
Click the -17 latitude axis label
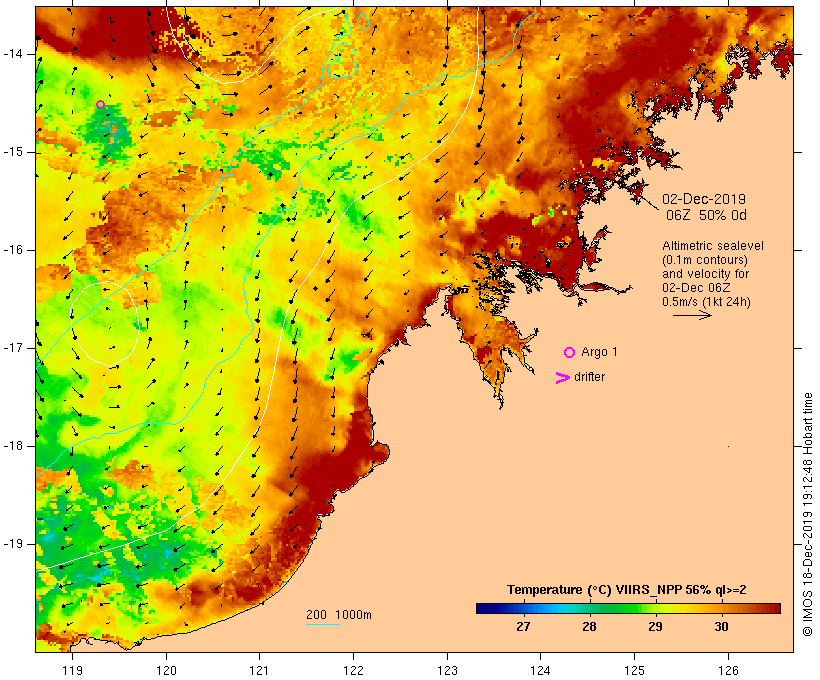[13, 348]
